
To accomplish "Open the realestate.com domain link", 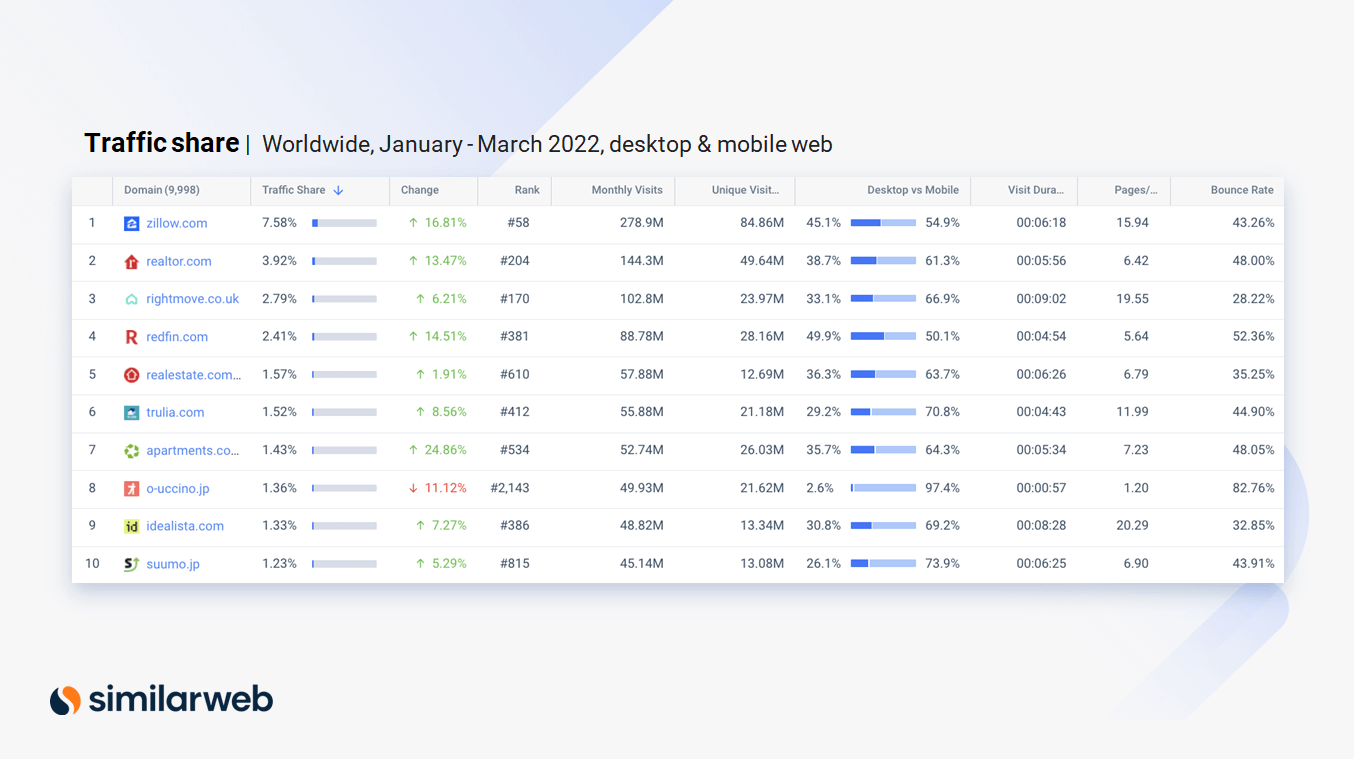I will (194, 375).
